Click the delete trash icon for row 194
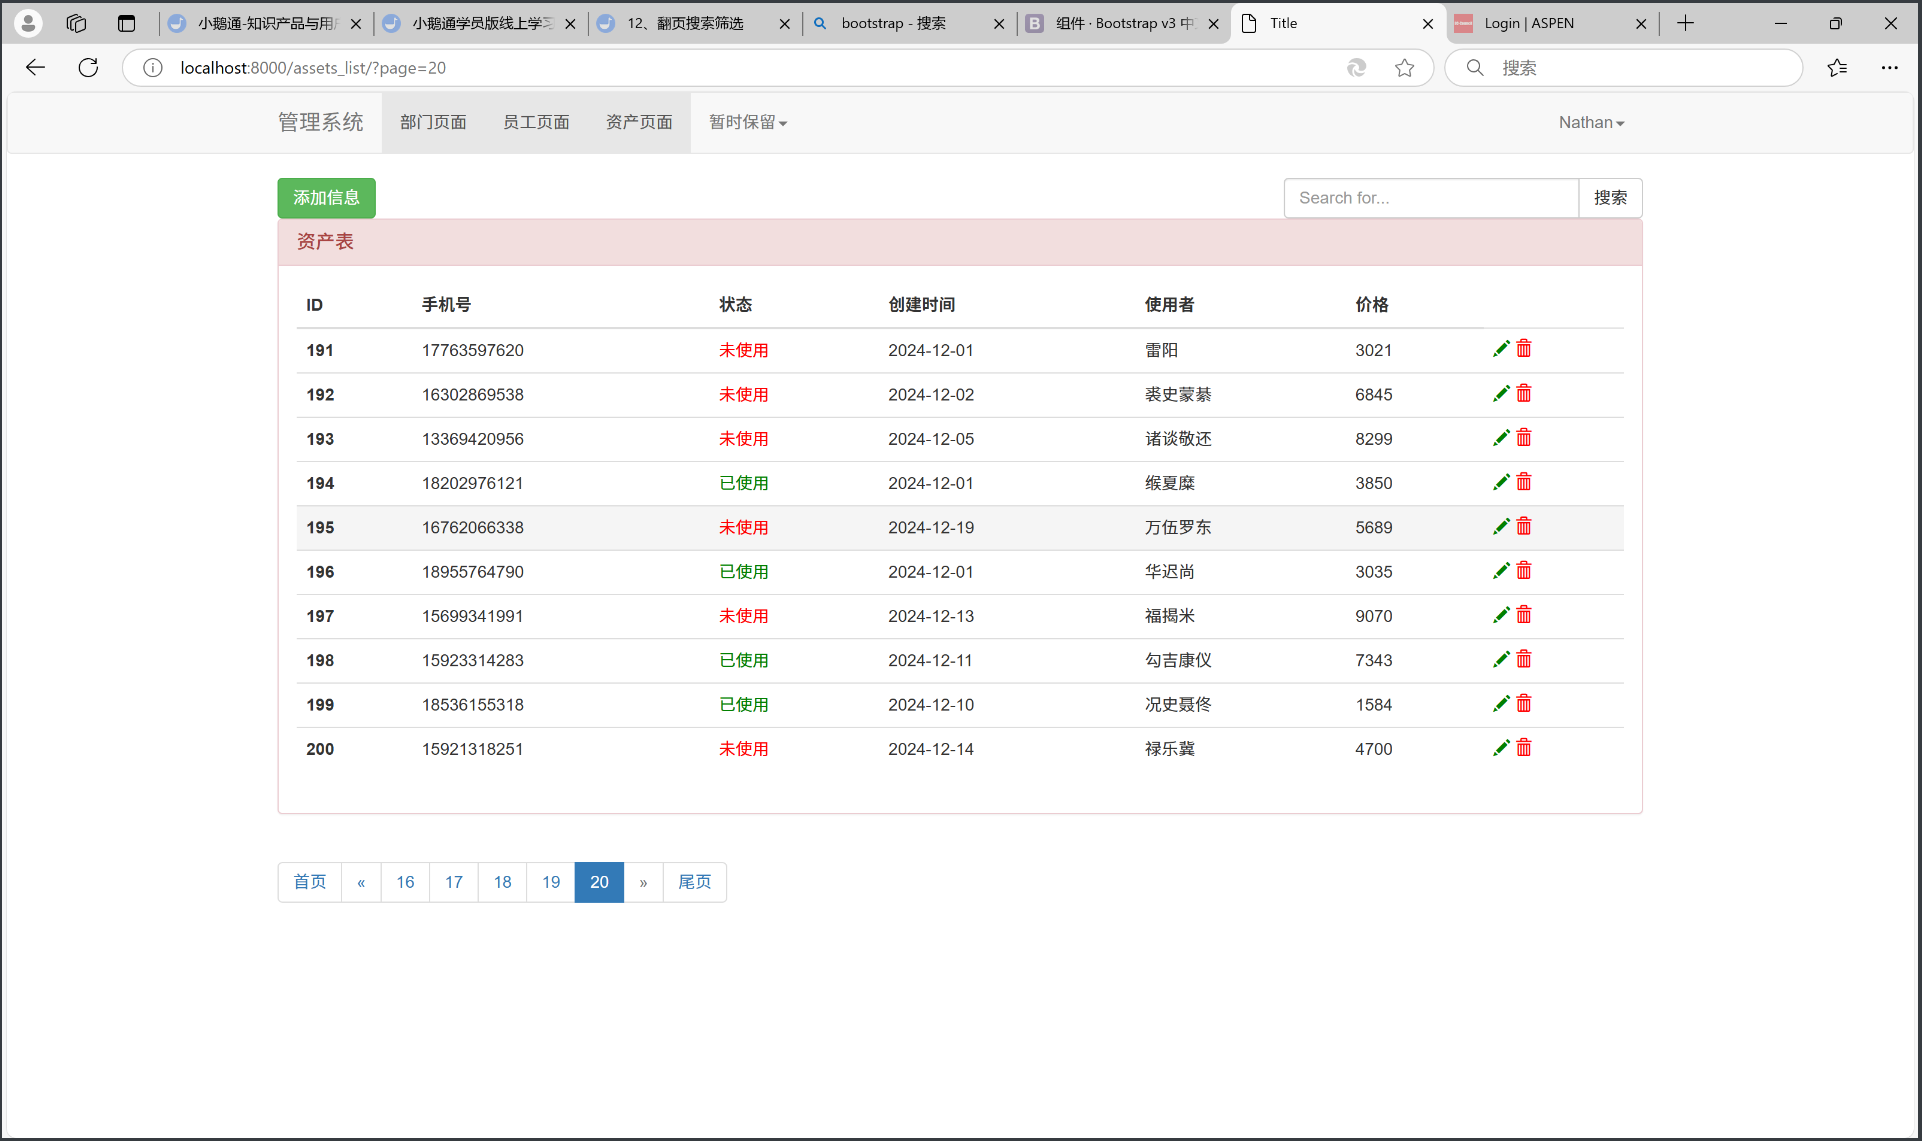Screen dimensions: 1922x1141 (1524, 482)
